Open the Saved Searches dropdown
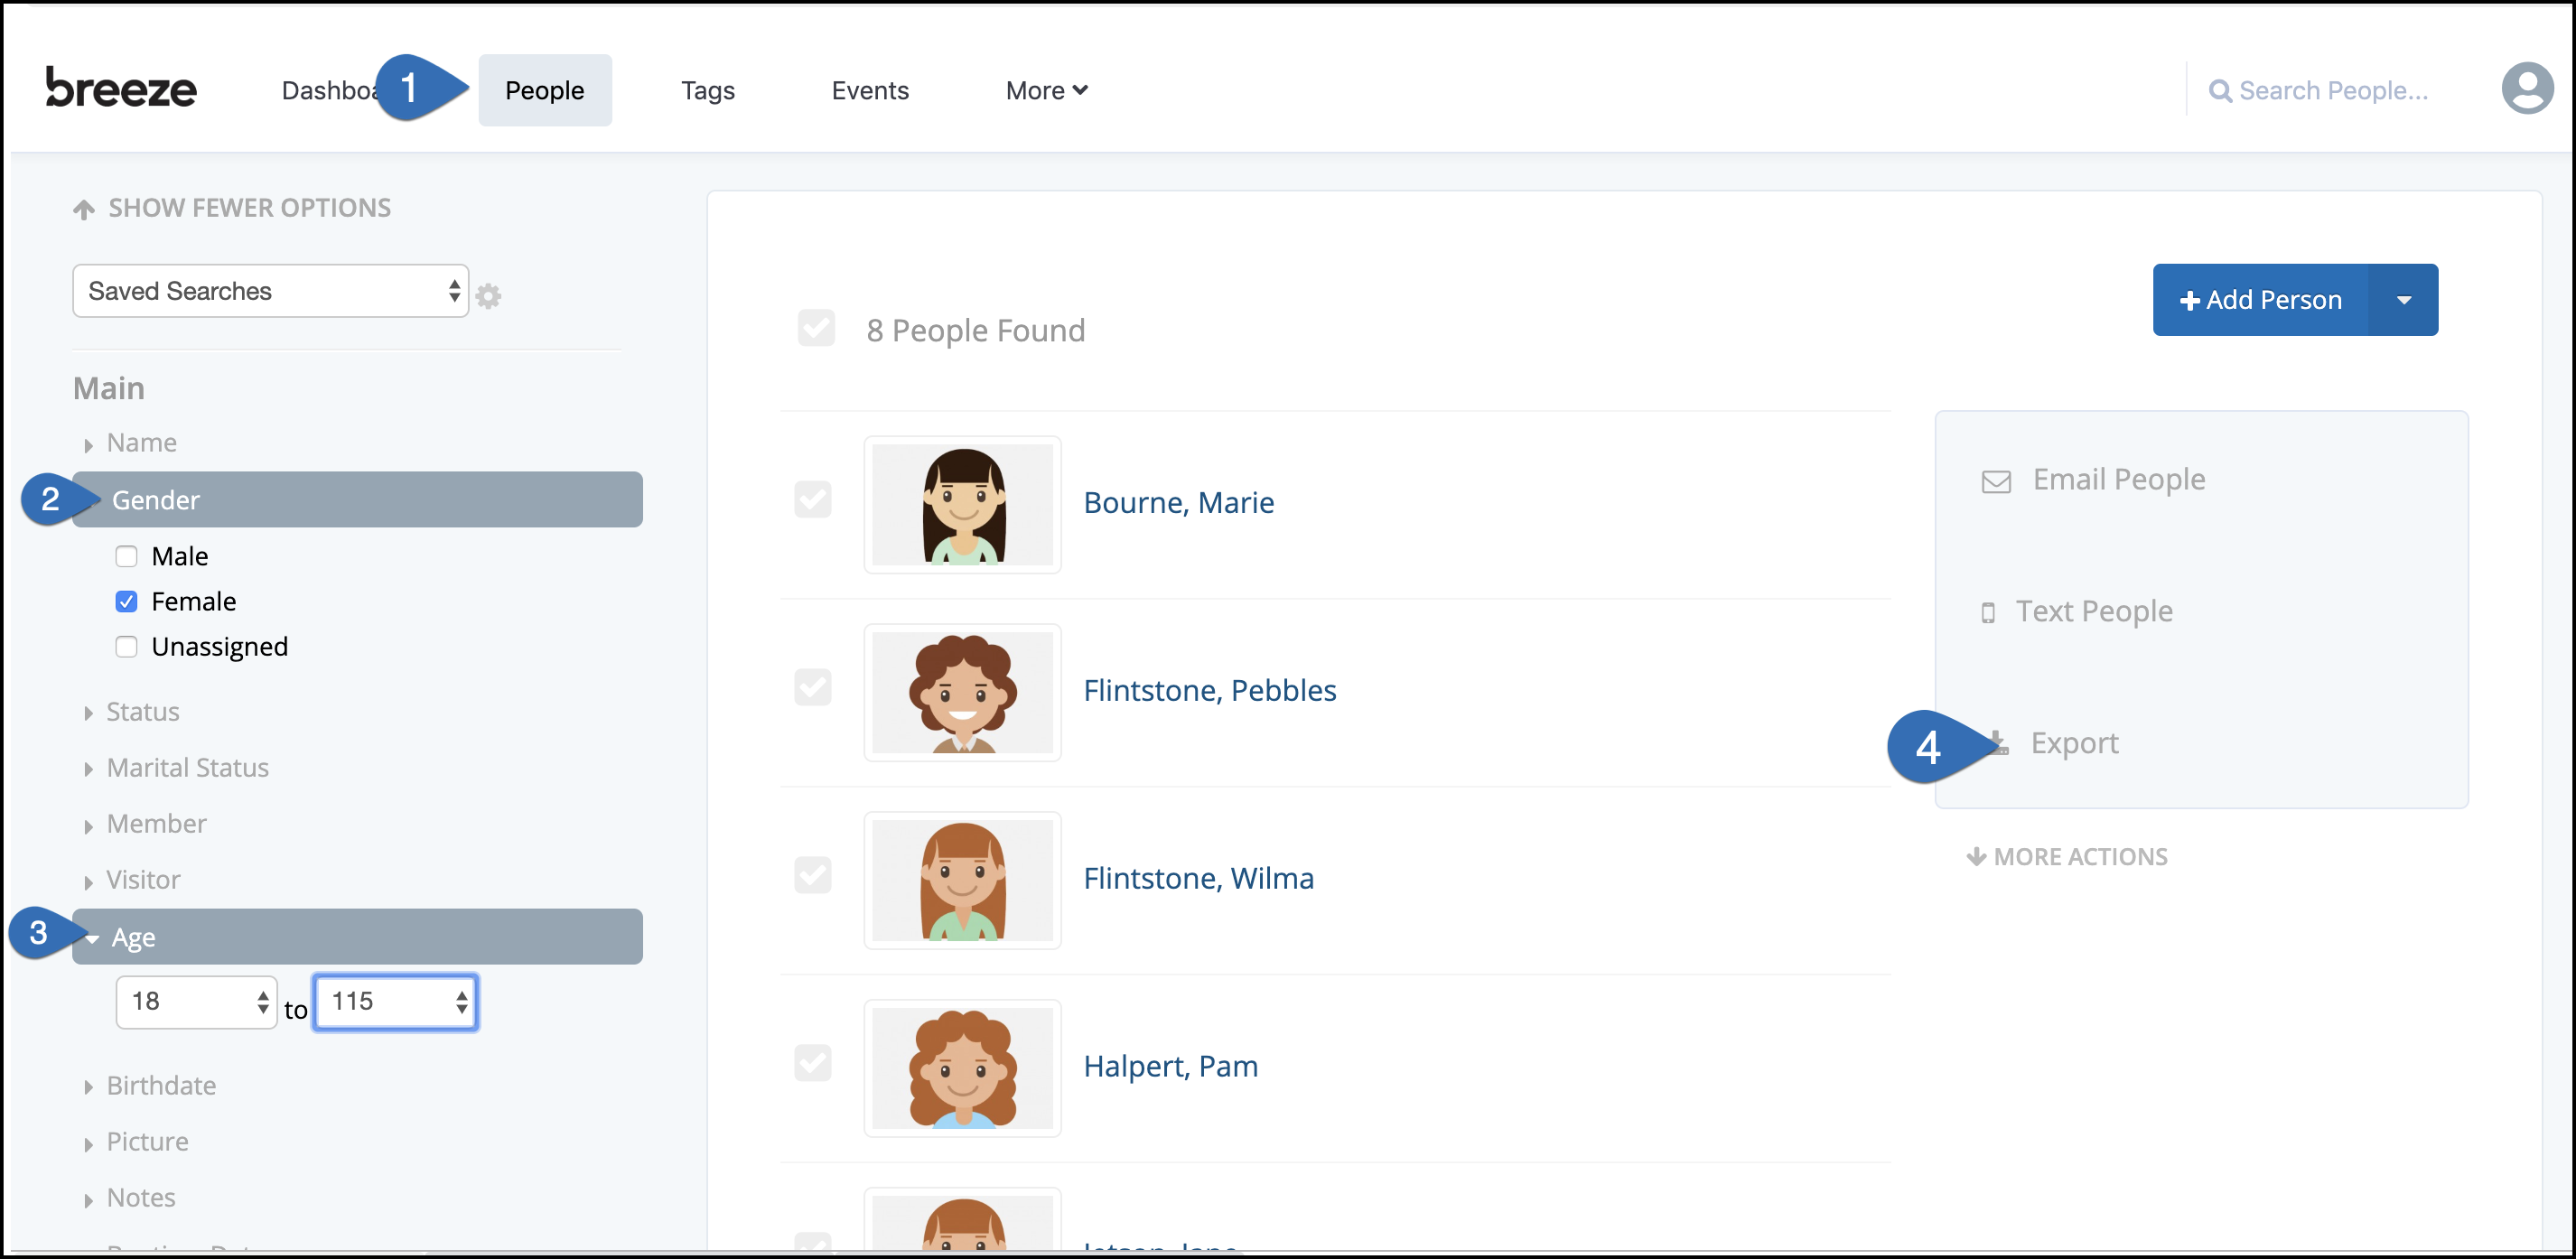 pos(270,291)
